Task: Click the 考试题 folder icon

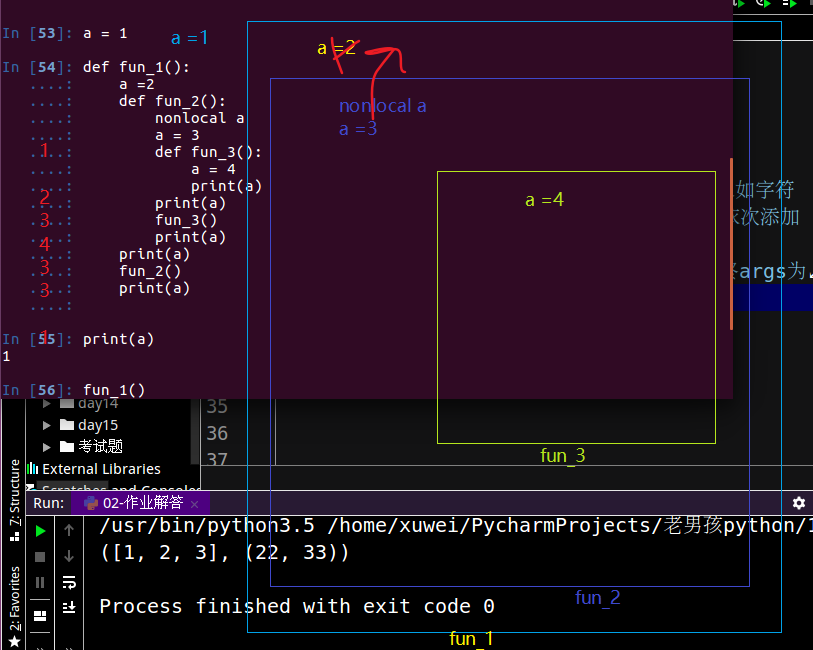Action: (67, 446)
